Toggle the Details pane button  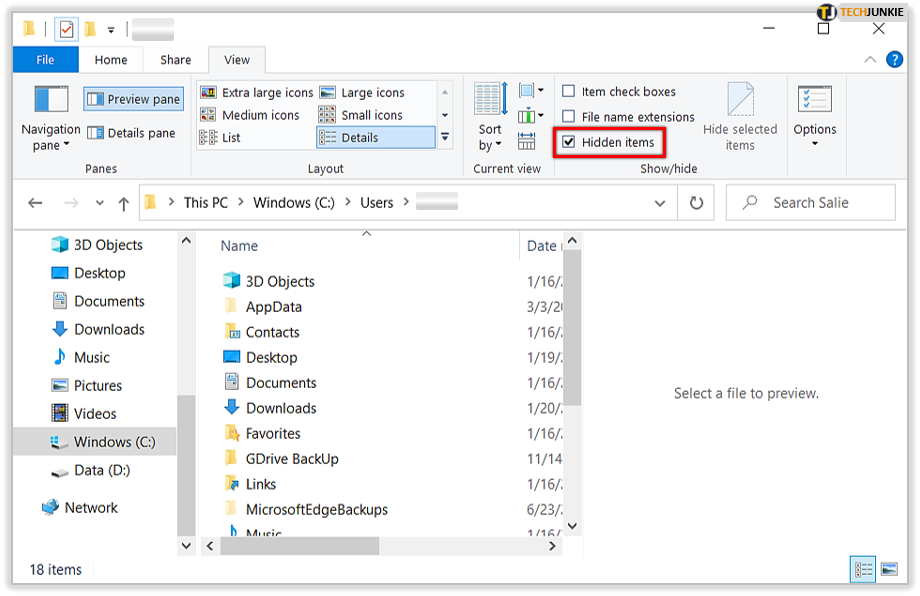click(x=131, y=133)
